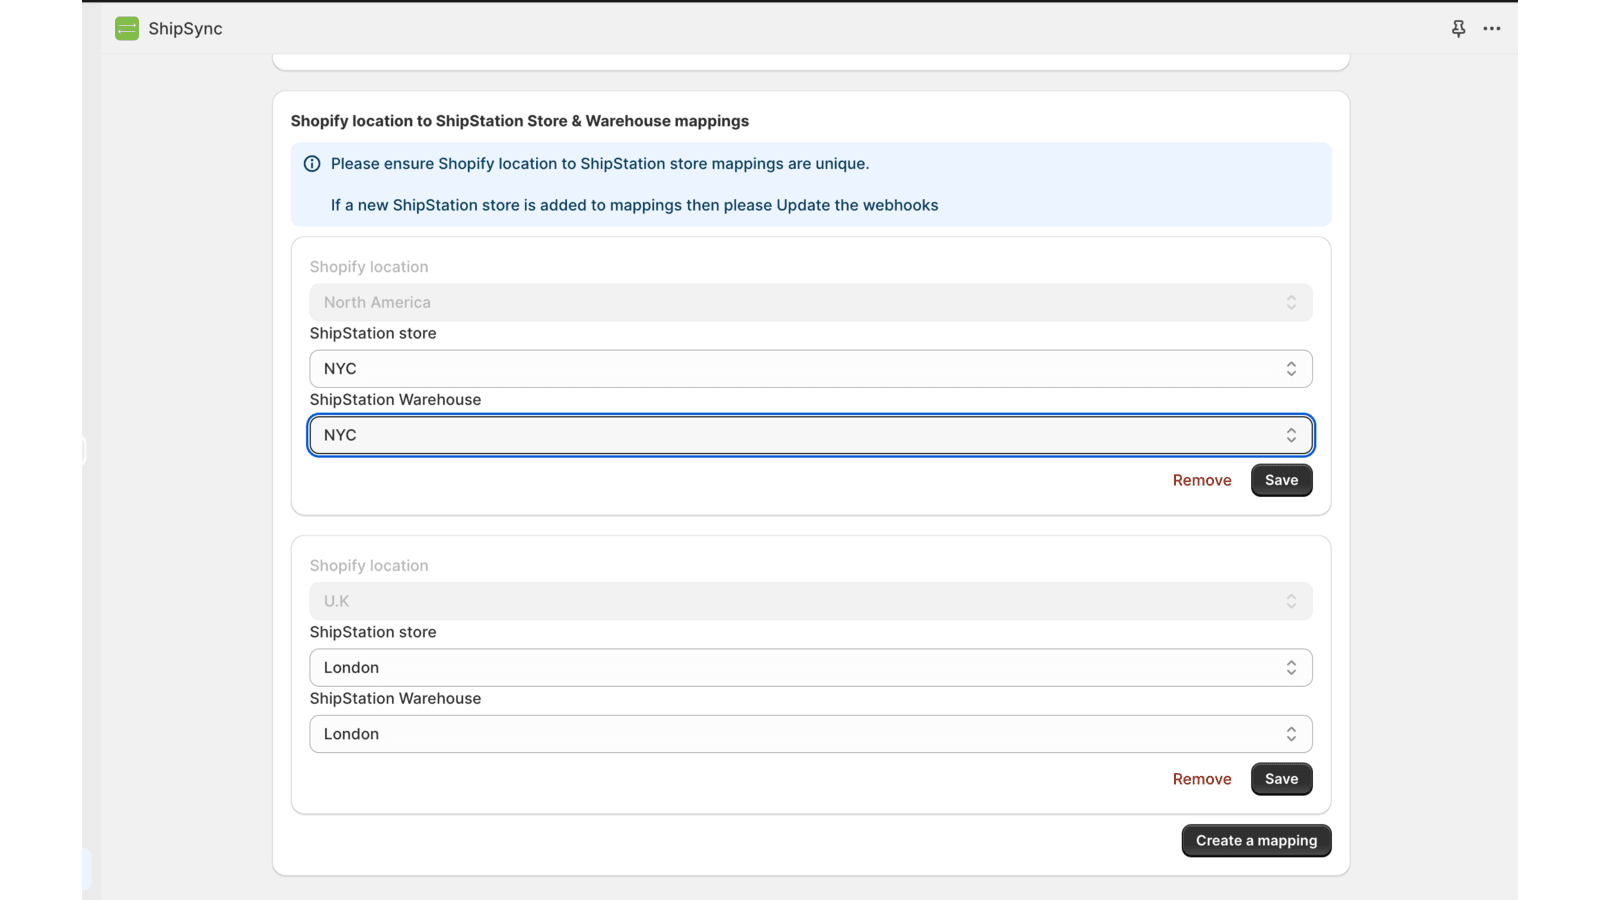Click the Store & Warehouse mappings heading
The width and height of the screenshot is (1600, 900).
coord(519,121)
